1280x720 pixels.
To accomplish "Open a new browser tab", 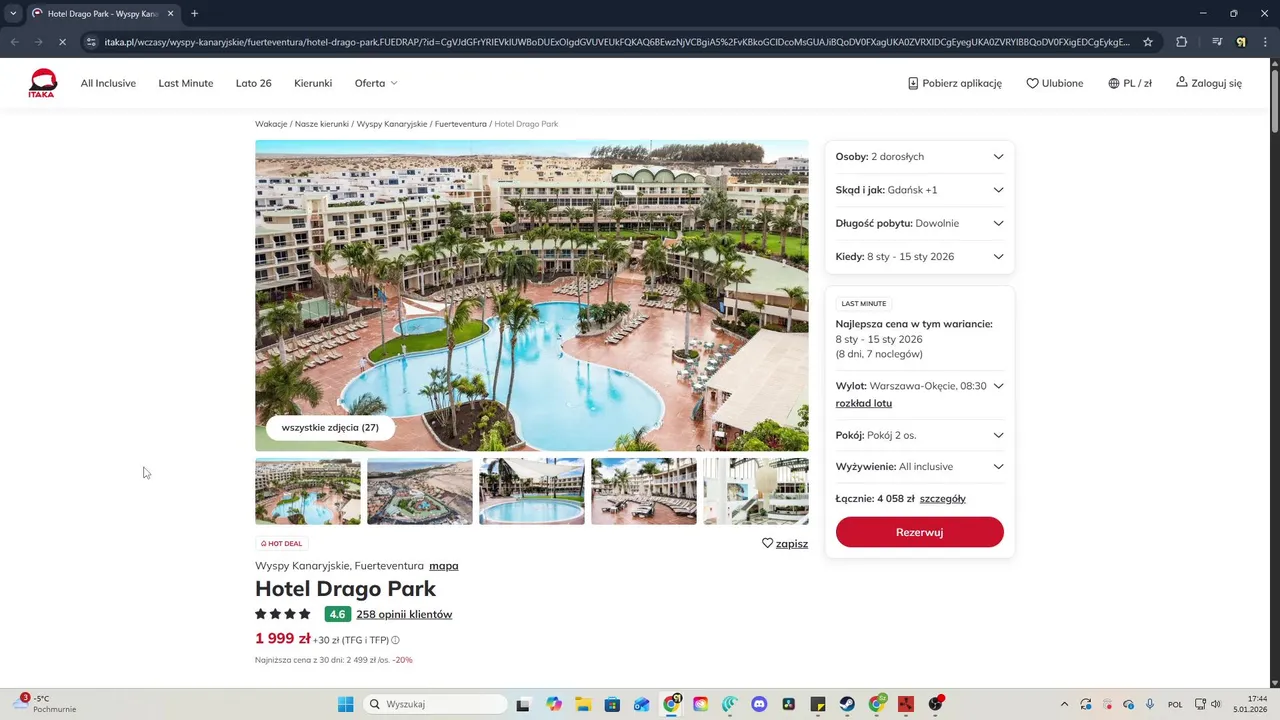I will 194,14.
